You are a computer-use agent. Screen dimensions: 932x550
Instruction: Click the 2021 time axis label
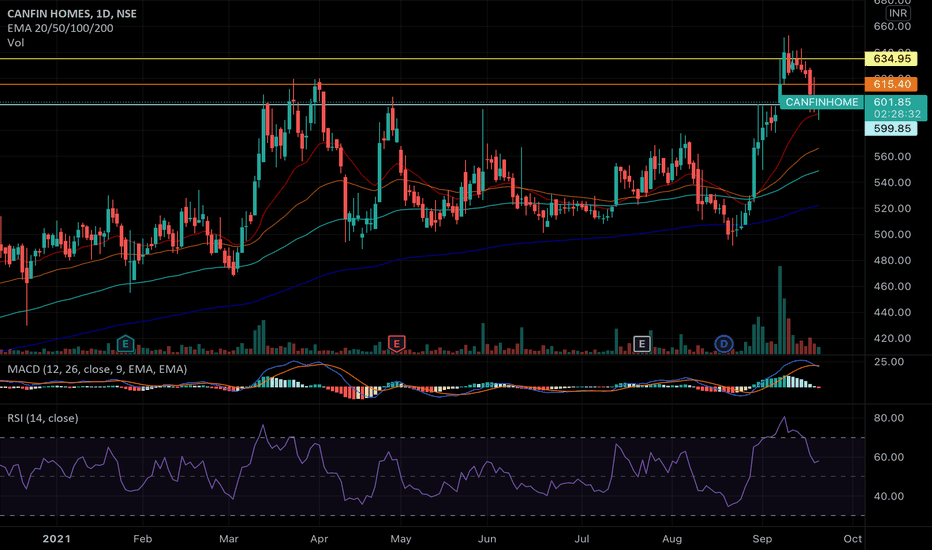tap(56, 539)
